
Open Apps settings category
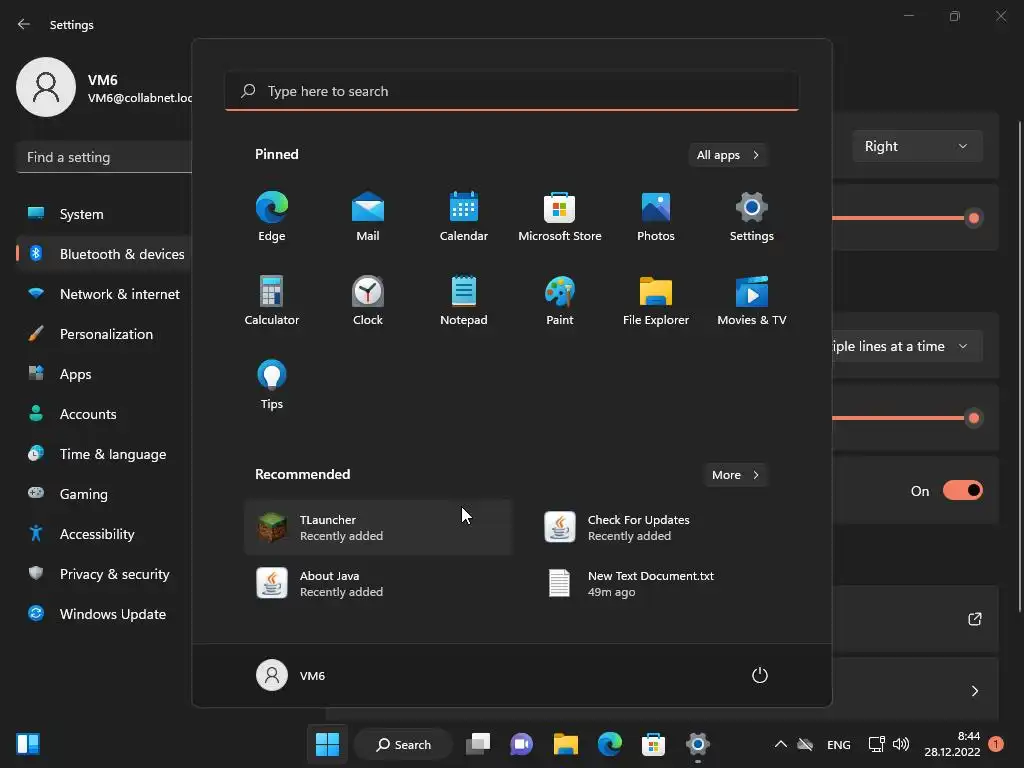pos(104,374)
